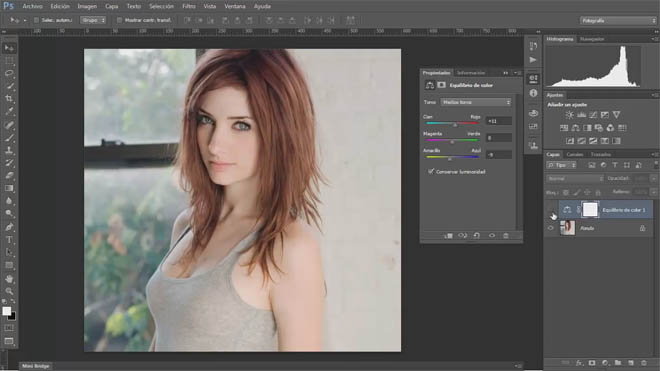Viewport: 660px width, 371px height.
Task: Show the Equilibrio de color 1 layer
Action: point(551,210)
